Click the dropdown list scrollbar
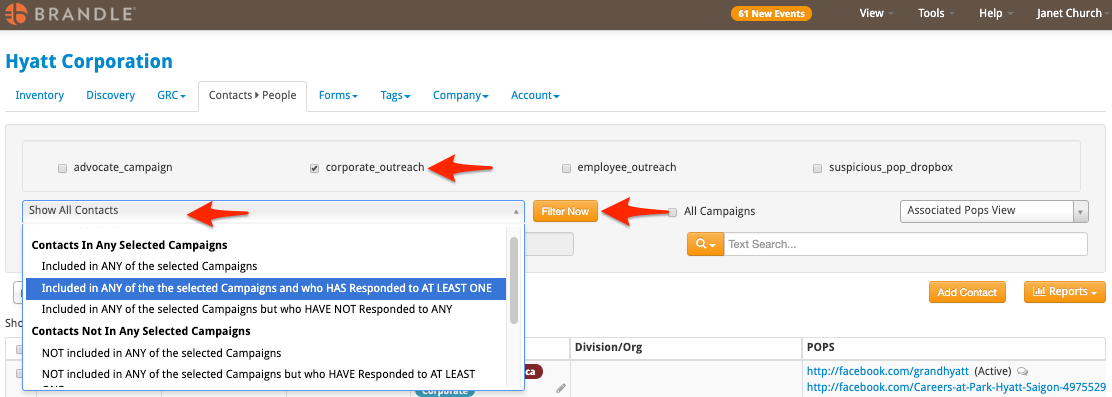1112x397 pixels. (514, 280)
